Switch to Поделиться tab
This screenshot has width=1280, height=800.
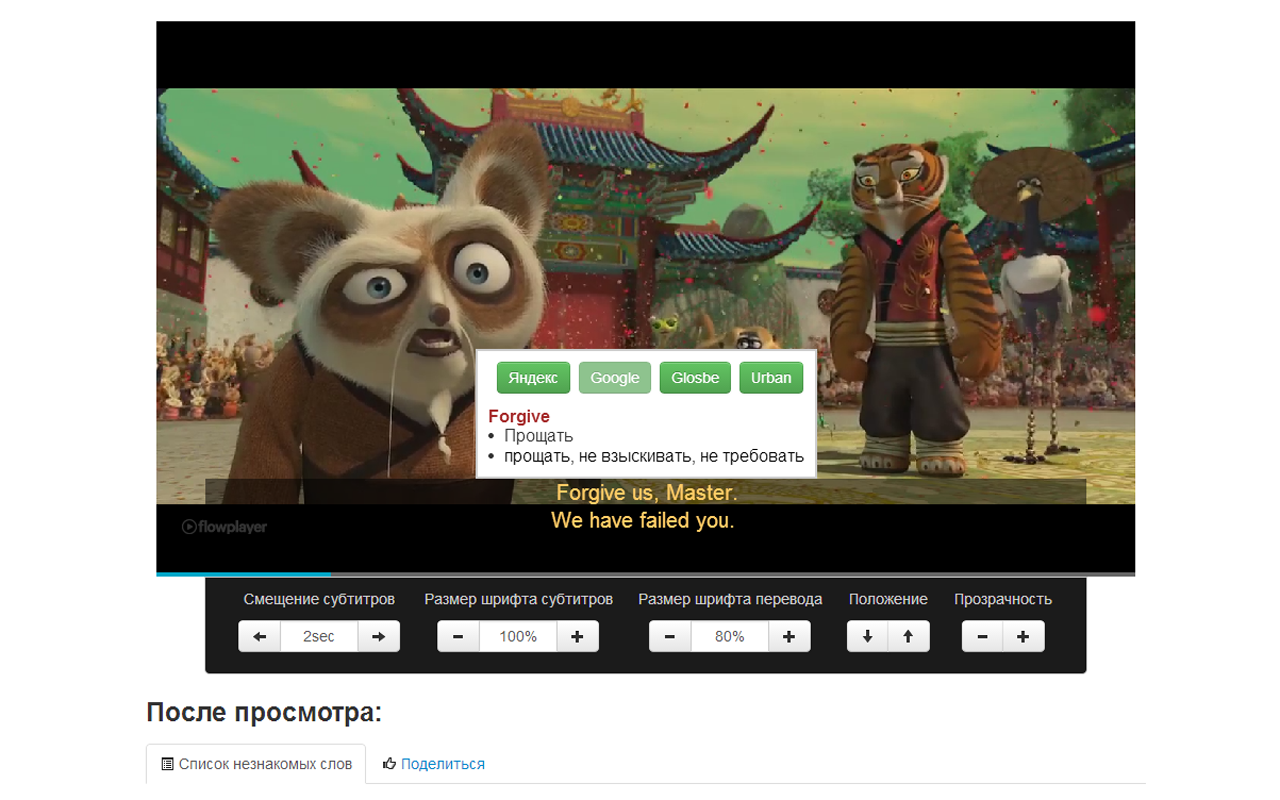pyautogui.click(x=434, y=764)
